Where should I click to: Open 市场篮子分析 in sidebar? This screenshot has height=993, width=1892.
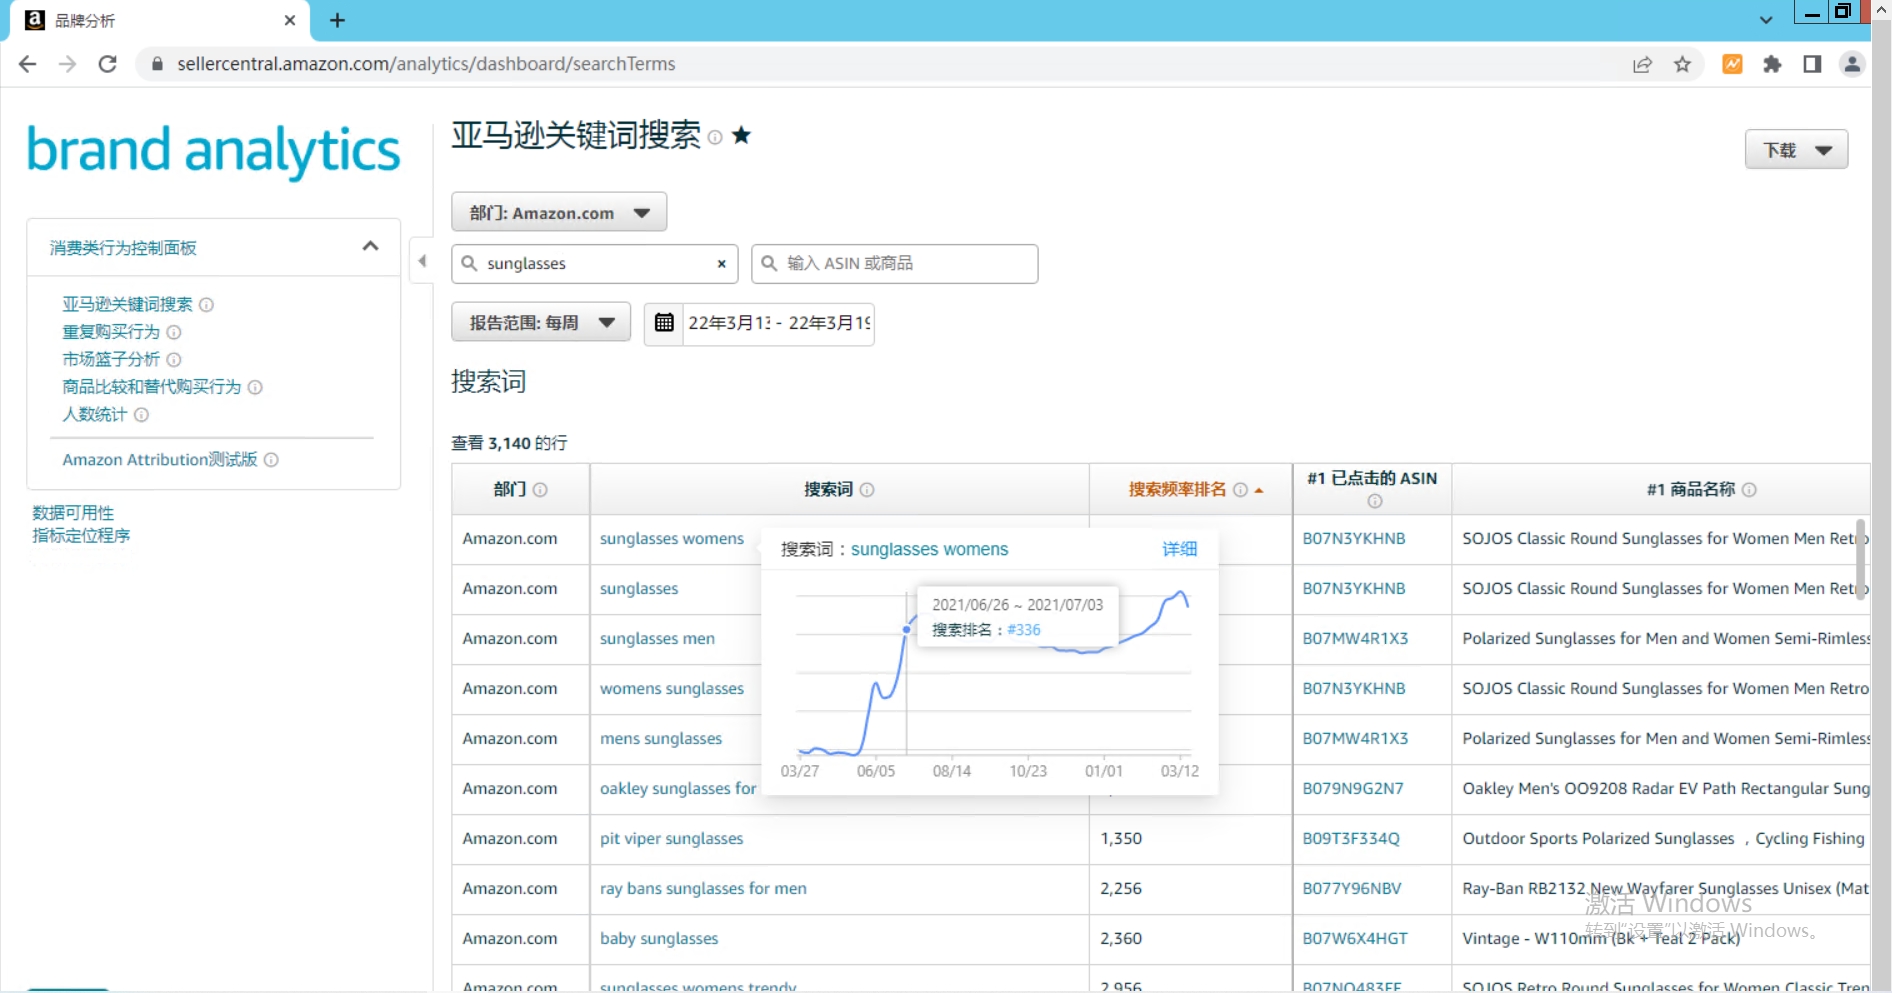point(111,359)
